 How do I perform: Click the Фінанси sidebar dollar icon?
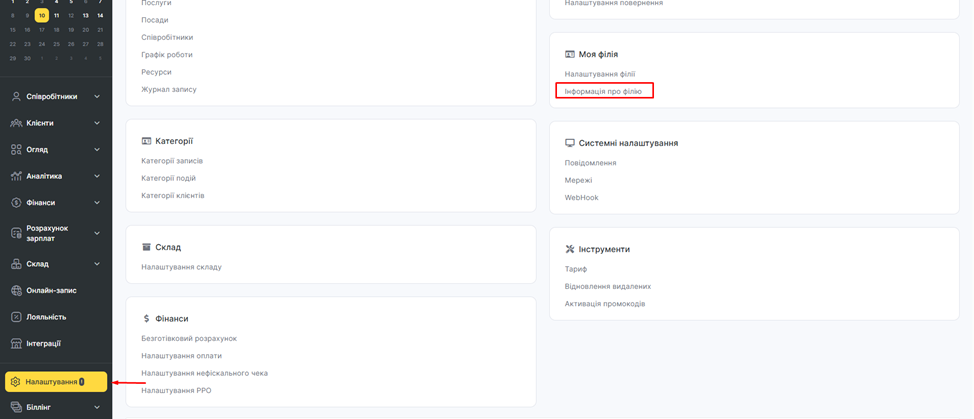click(x=16, y=203)
